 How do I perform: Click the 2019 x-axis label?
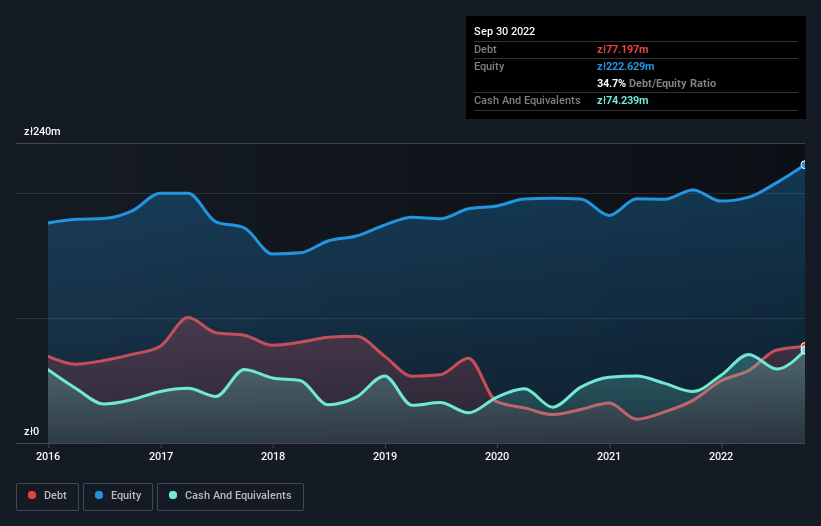[x=385, y=456]
